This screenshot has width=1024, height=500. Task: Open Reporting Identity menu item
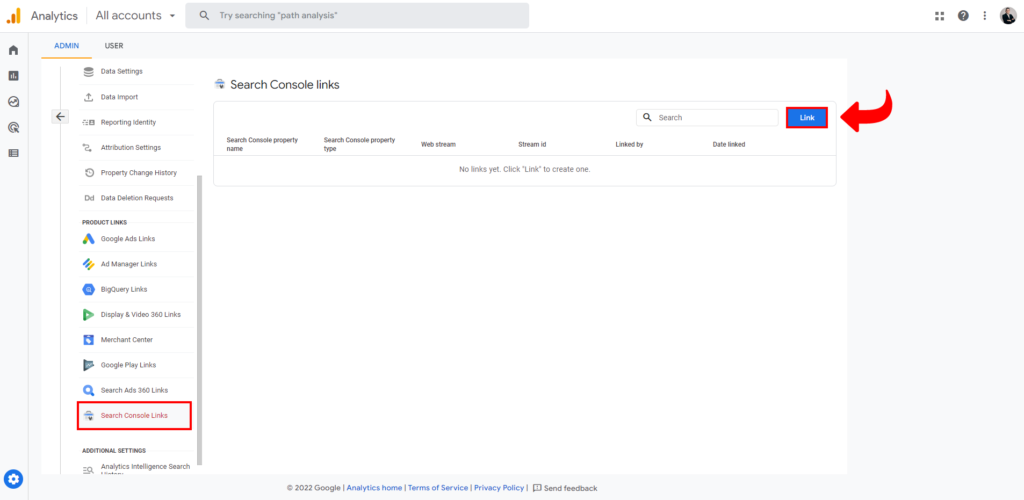128,122
